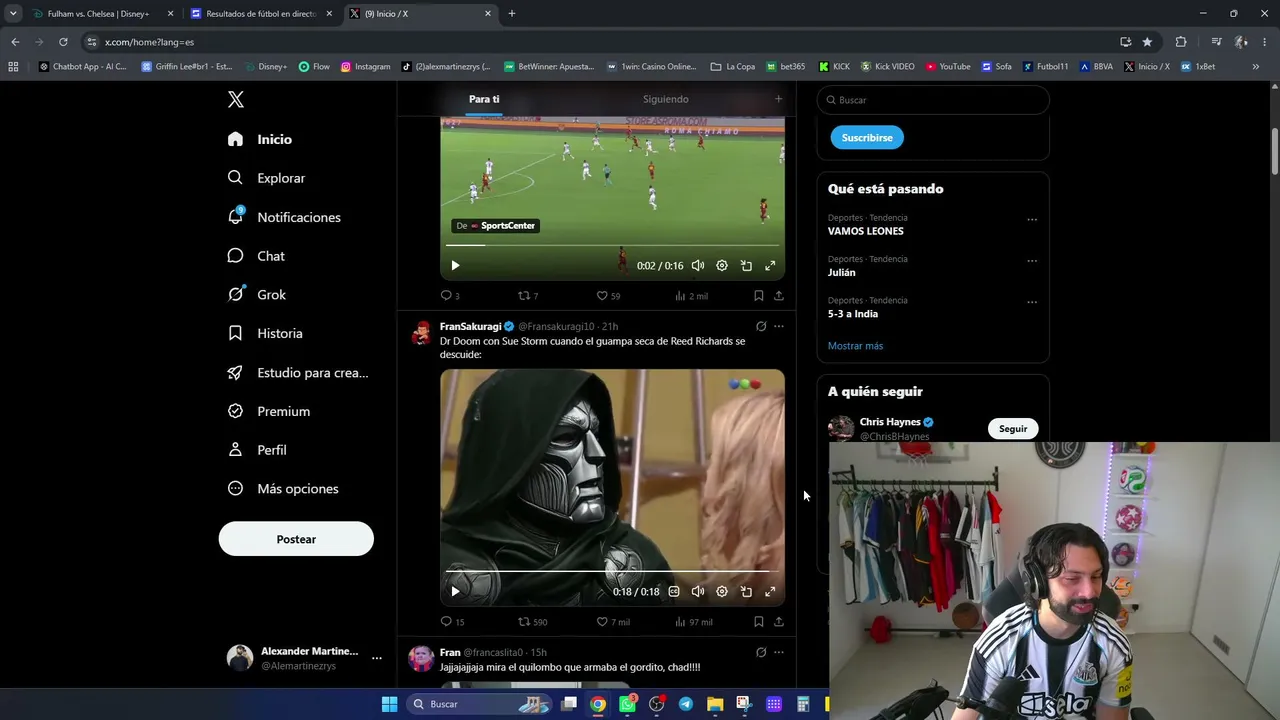Viewport: 1280px width, 720px height.
Task: Enter fullscreen on Dr Doom video
Action: (x=770, y=592)
